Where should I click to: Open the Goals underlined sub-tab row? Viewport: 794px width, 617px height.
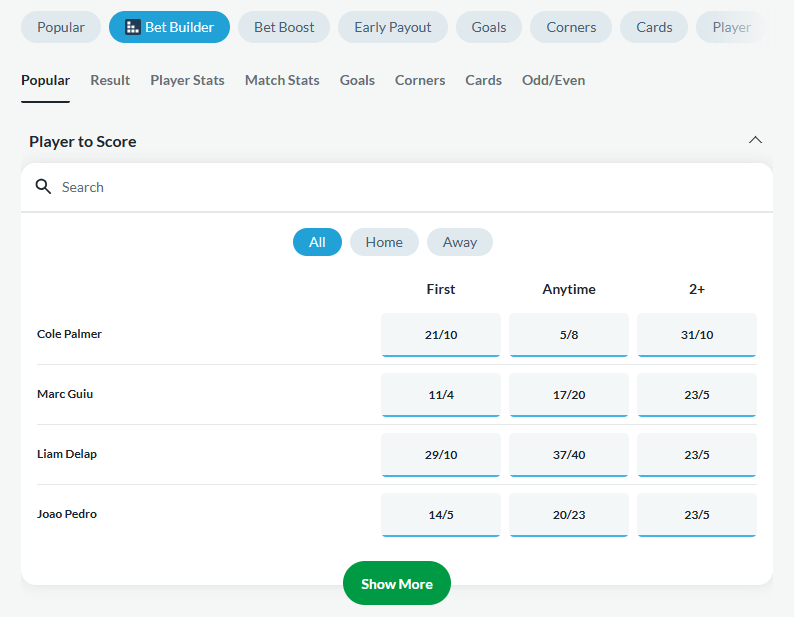[357, 80]
